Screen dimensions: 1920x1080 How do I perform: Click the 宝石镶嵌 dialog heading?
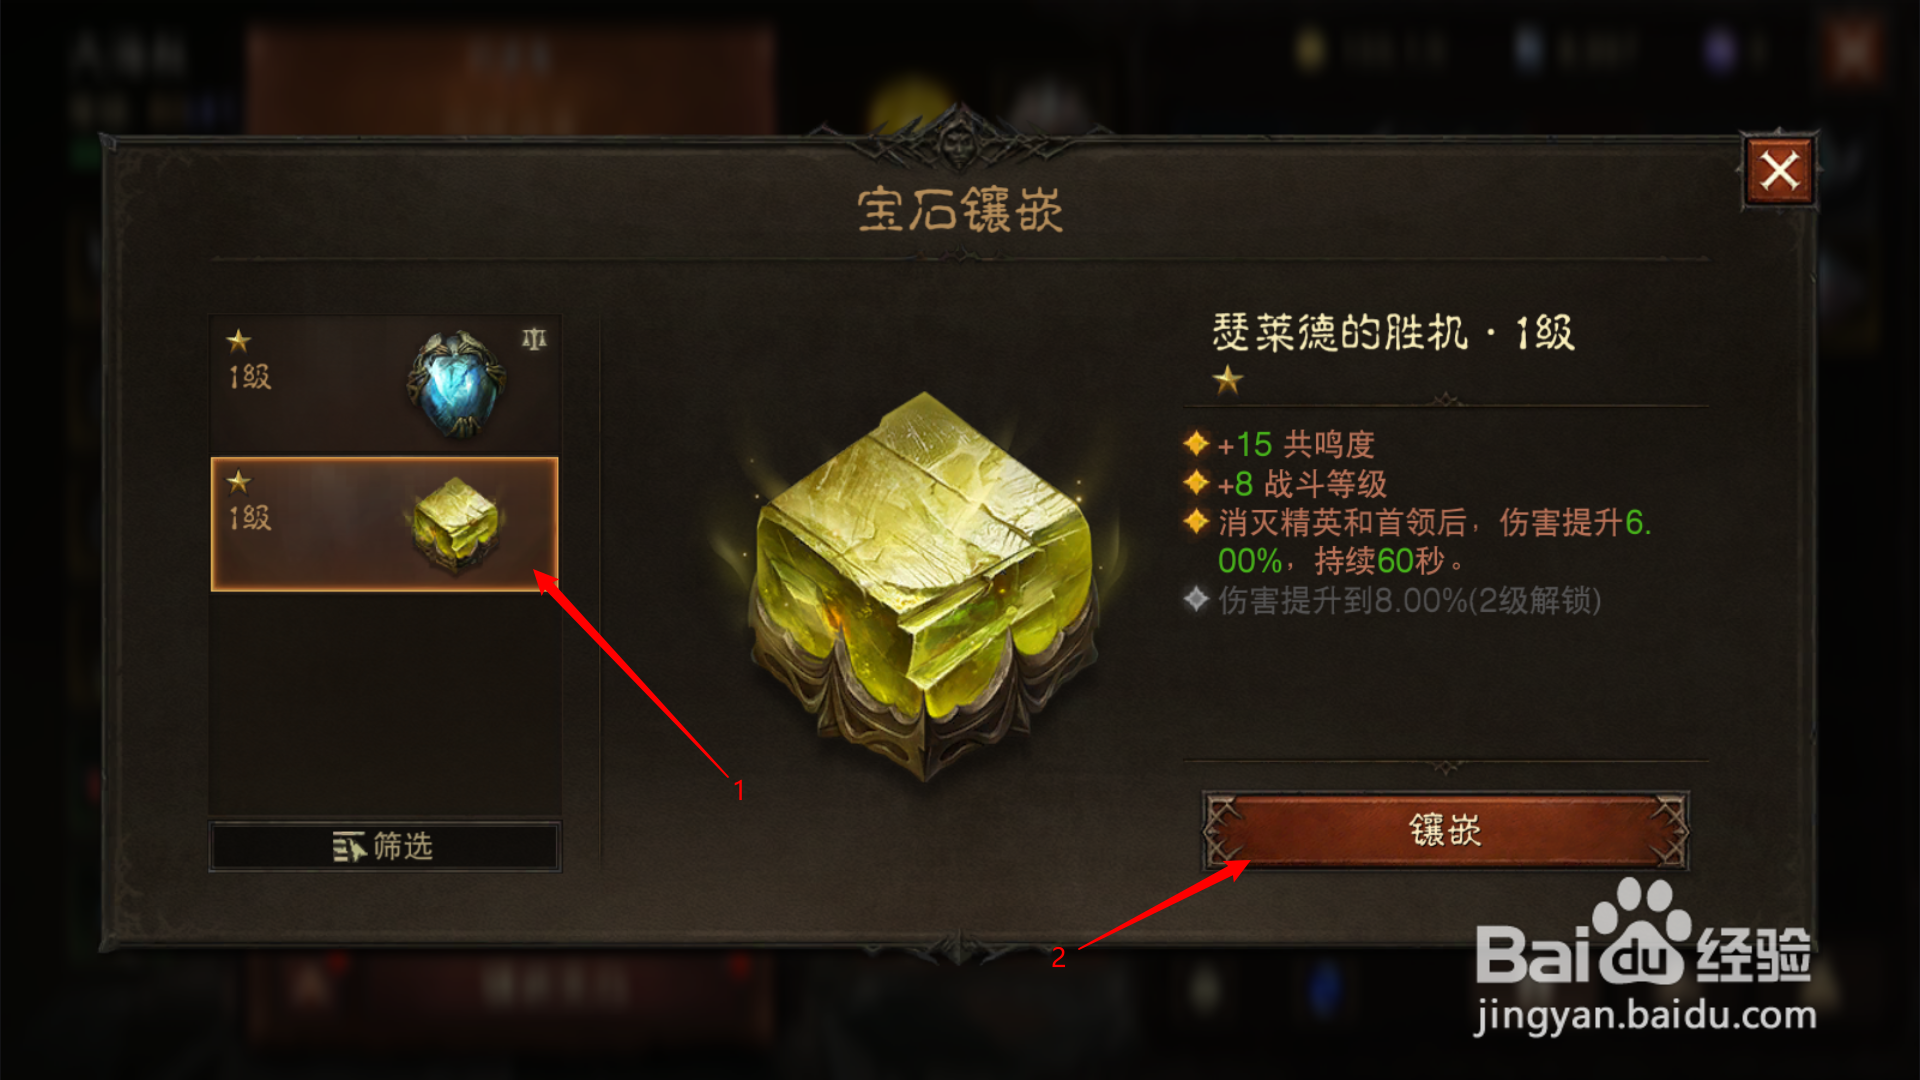click(x=960, y=210)
